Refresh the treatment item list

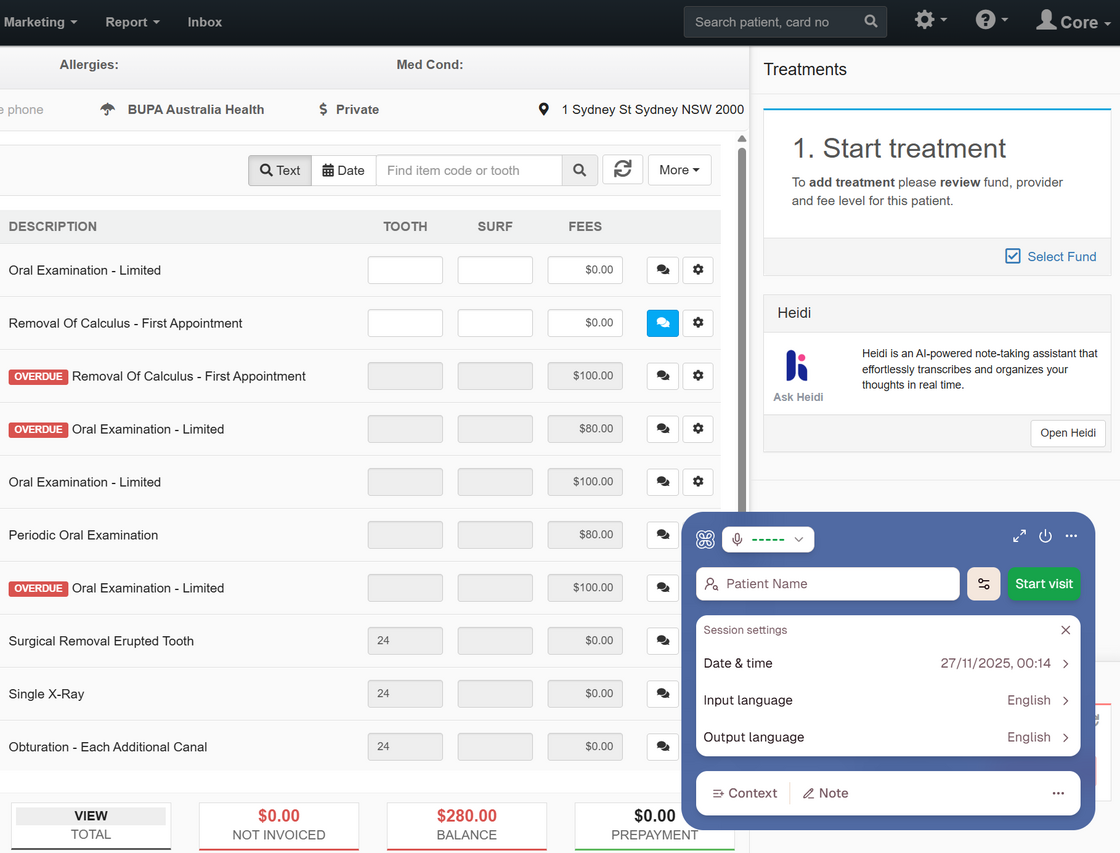[x=622, y=169]
